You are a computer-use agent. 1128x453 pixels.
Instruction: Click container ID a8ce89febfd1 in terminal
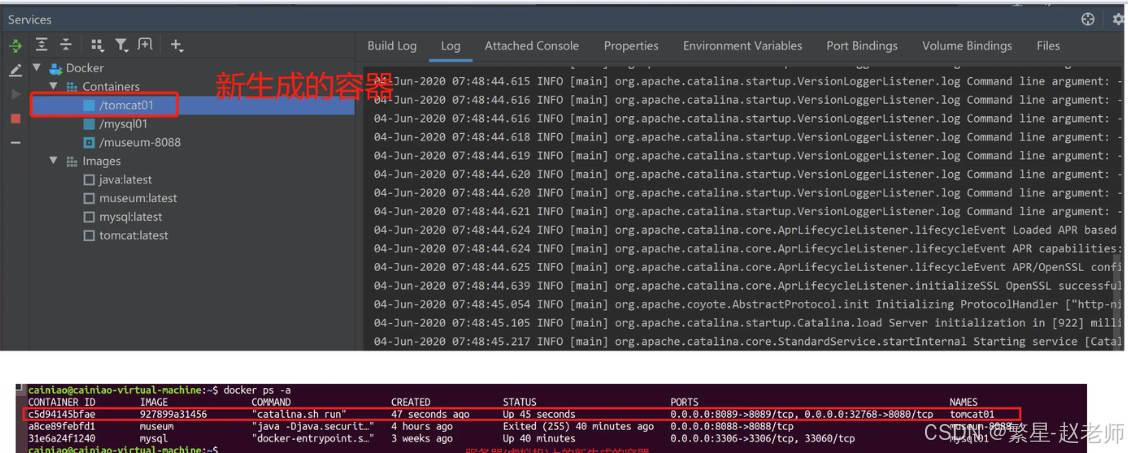click(x=61, y=426)
